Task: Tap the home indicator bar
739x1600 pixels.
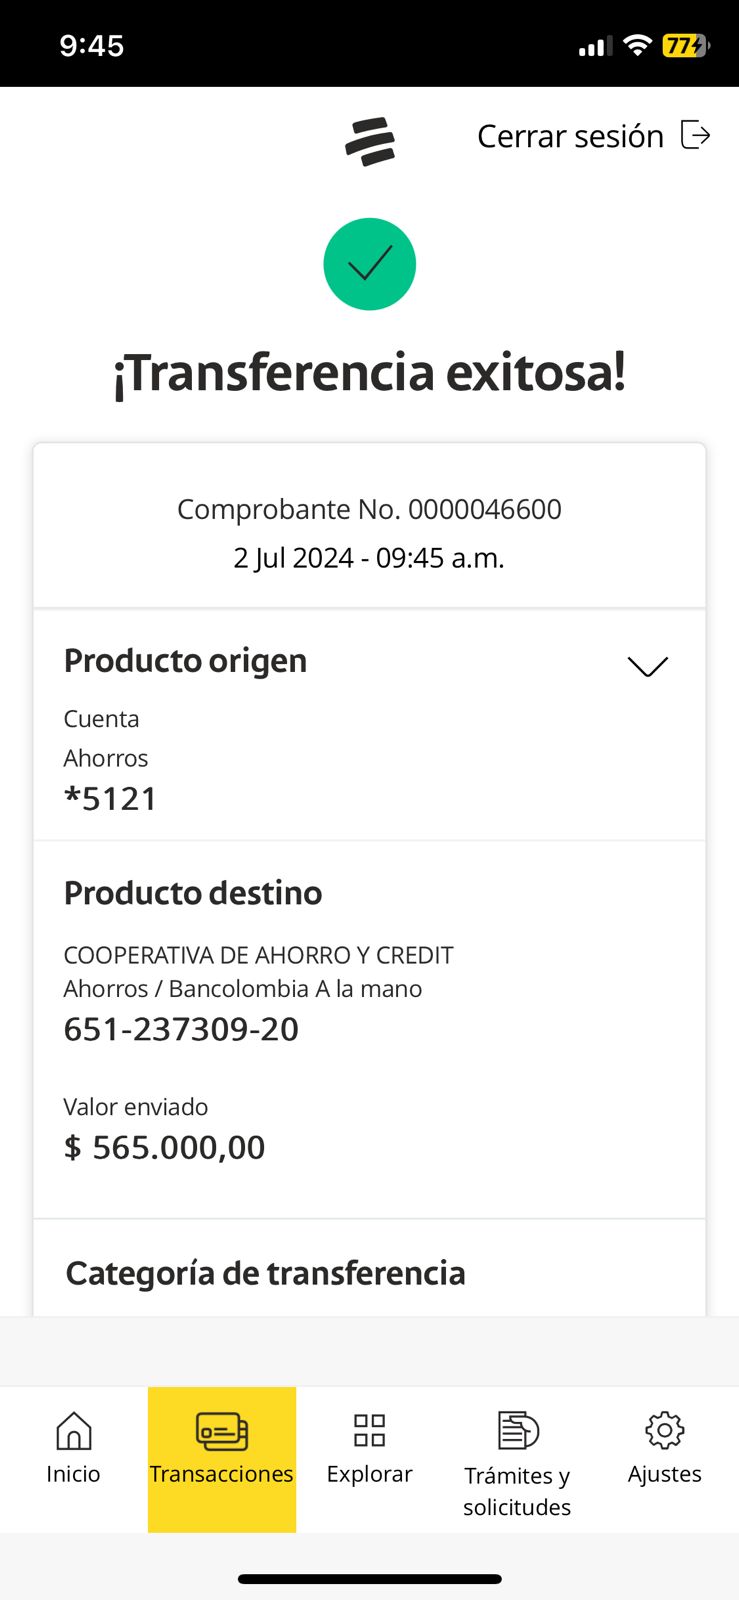Action: [369, 1579]
